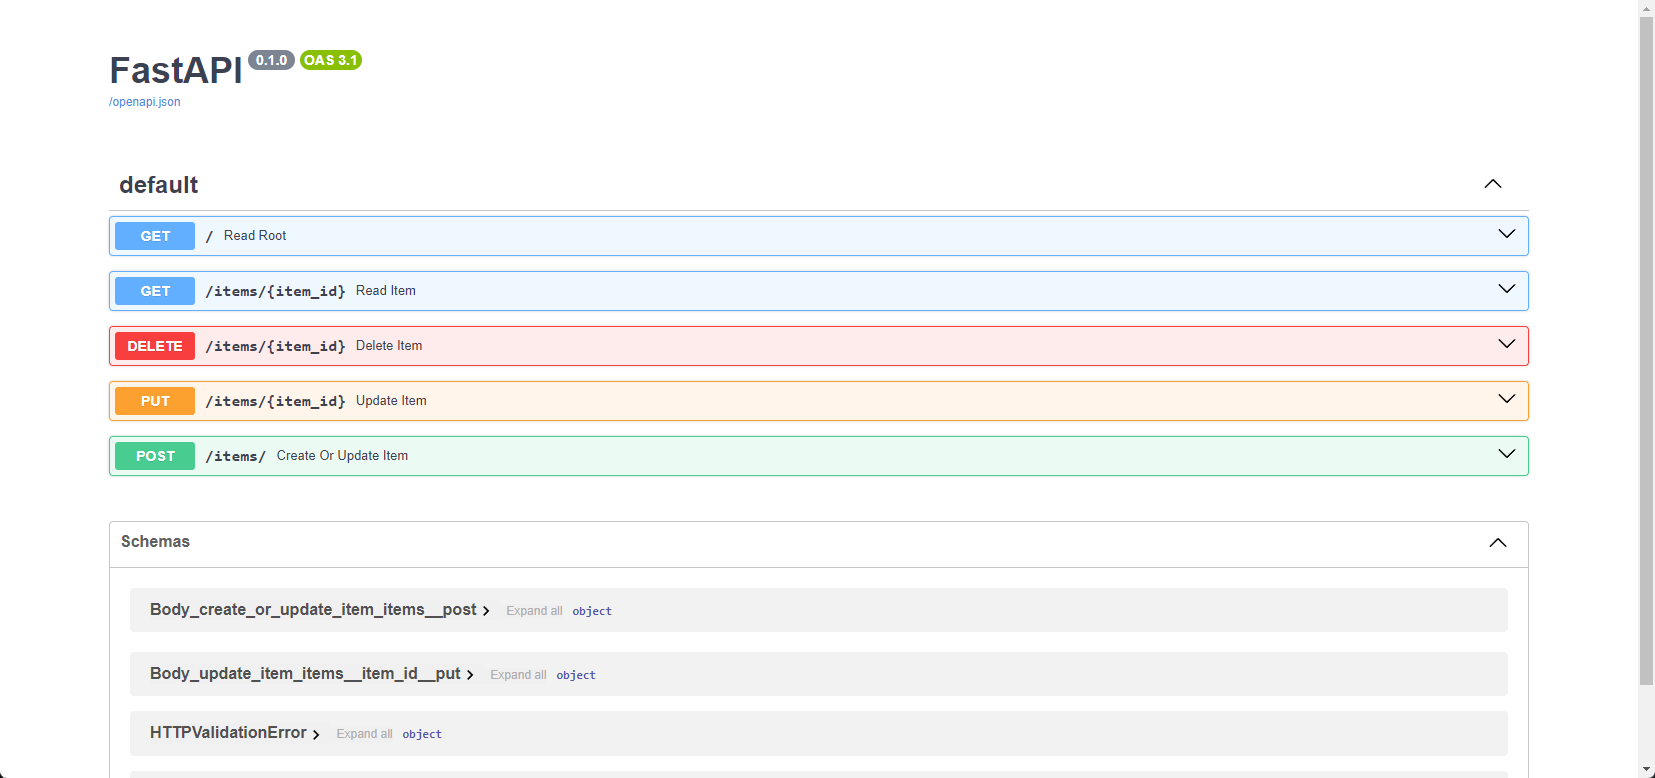The width and height of the screenshot is (1655, 778).
Task: Expand the DELETE Delete Item endpoint arrow
Action: tap(1507, 344)
